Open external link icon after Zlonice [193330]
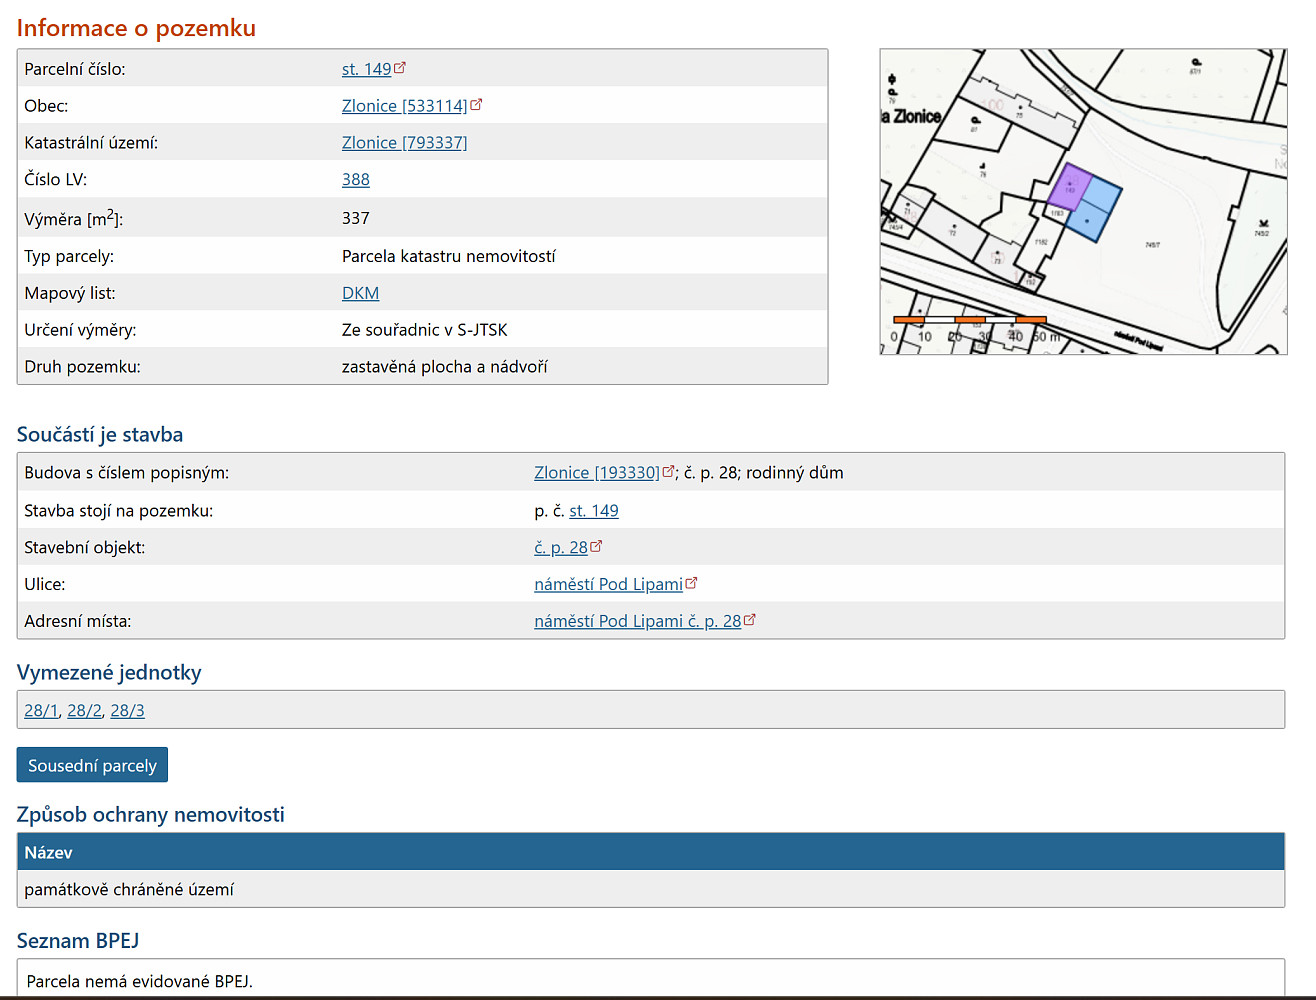 (668, 471)
